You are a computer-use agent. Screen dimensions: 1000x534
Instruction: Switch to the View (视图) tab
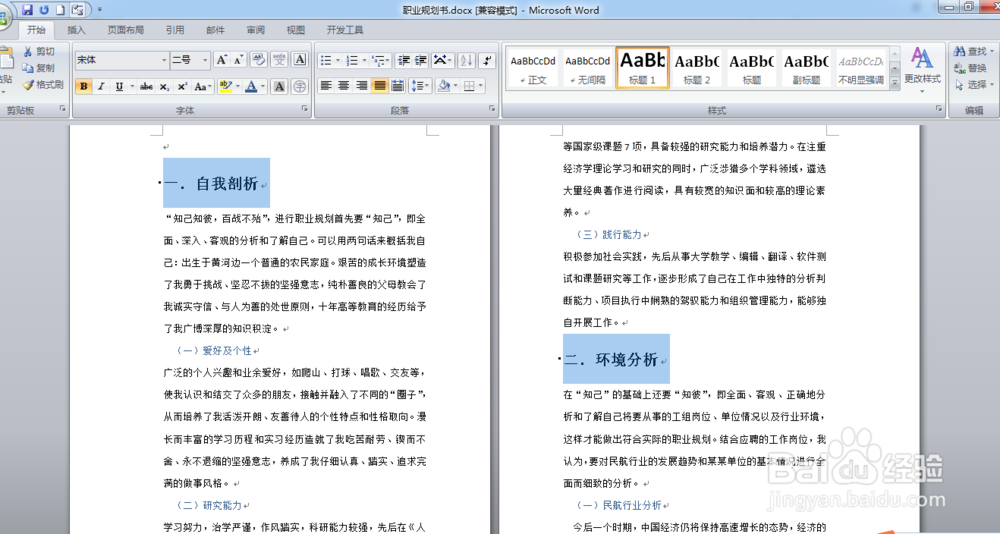tap(296, 30)
